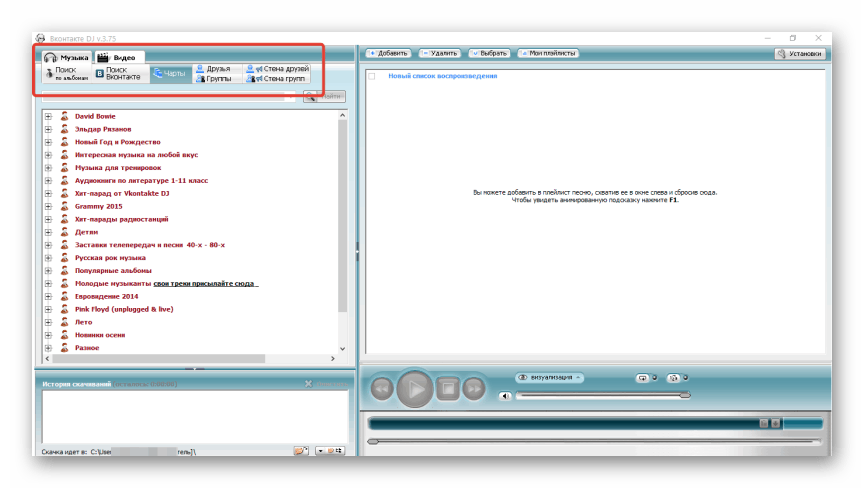864x488 pixels.
Task: Click the Удалить button
Action: tap(439, 53)
